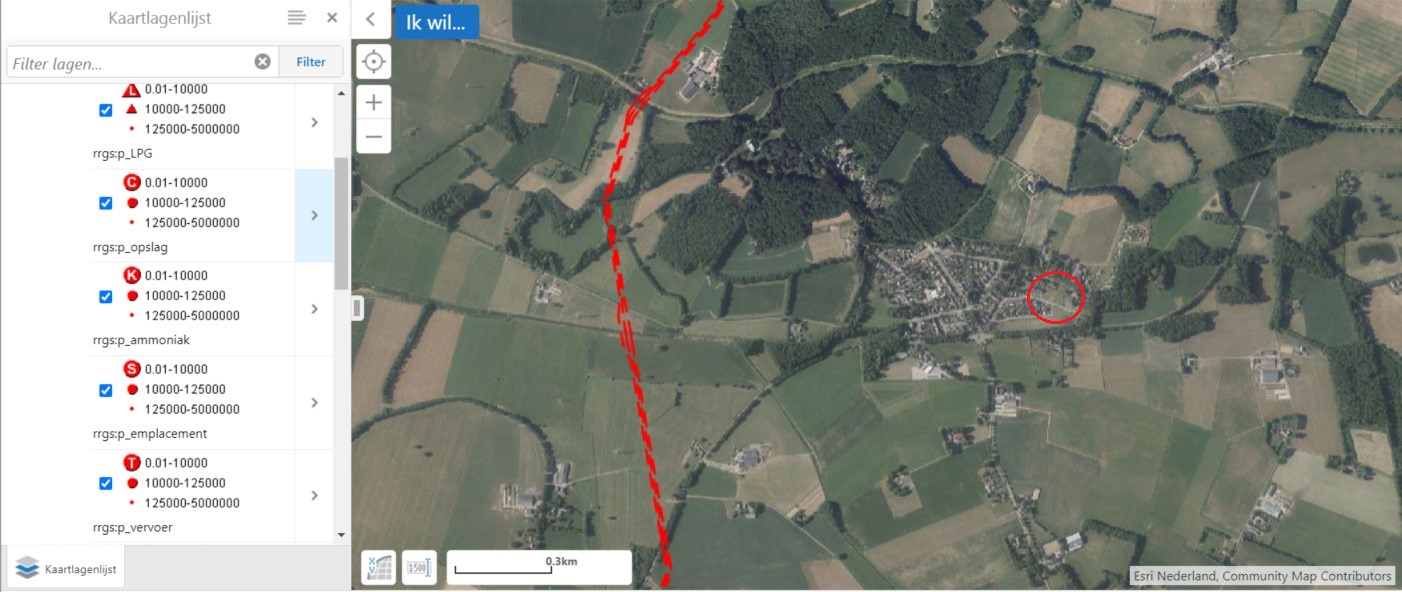Viewport: 1402px width, 592px height.
Task: Open the Esri Nederland attribution link
Action: coord(1261,576)
